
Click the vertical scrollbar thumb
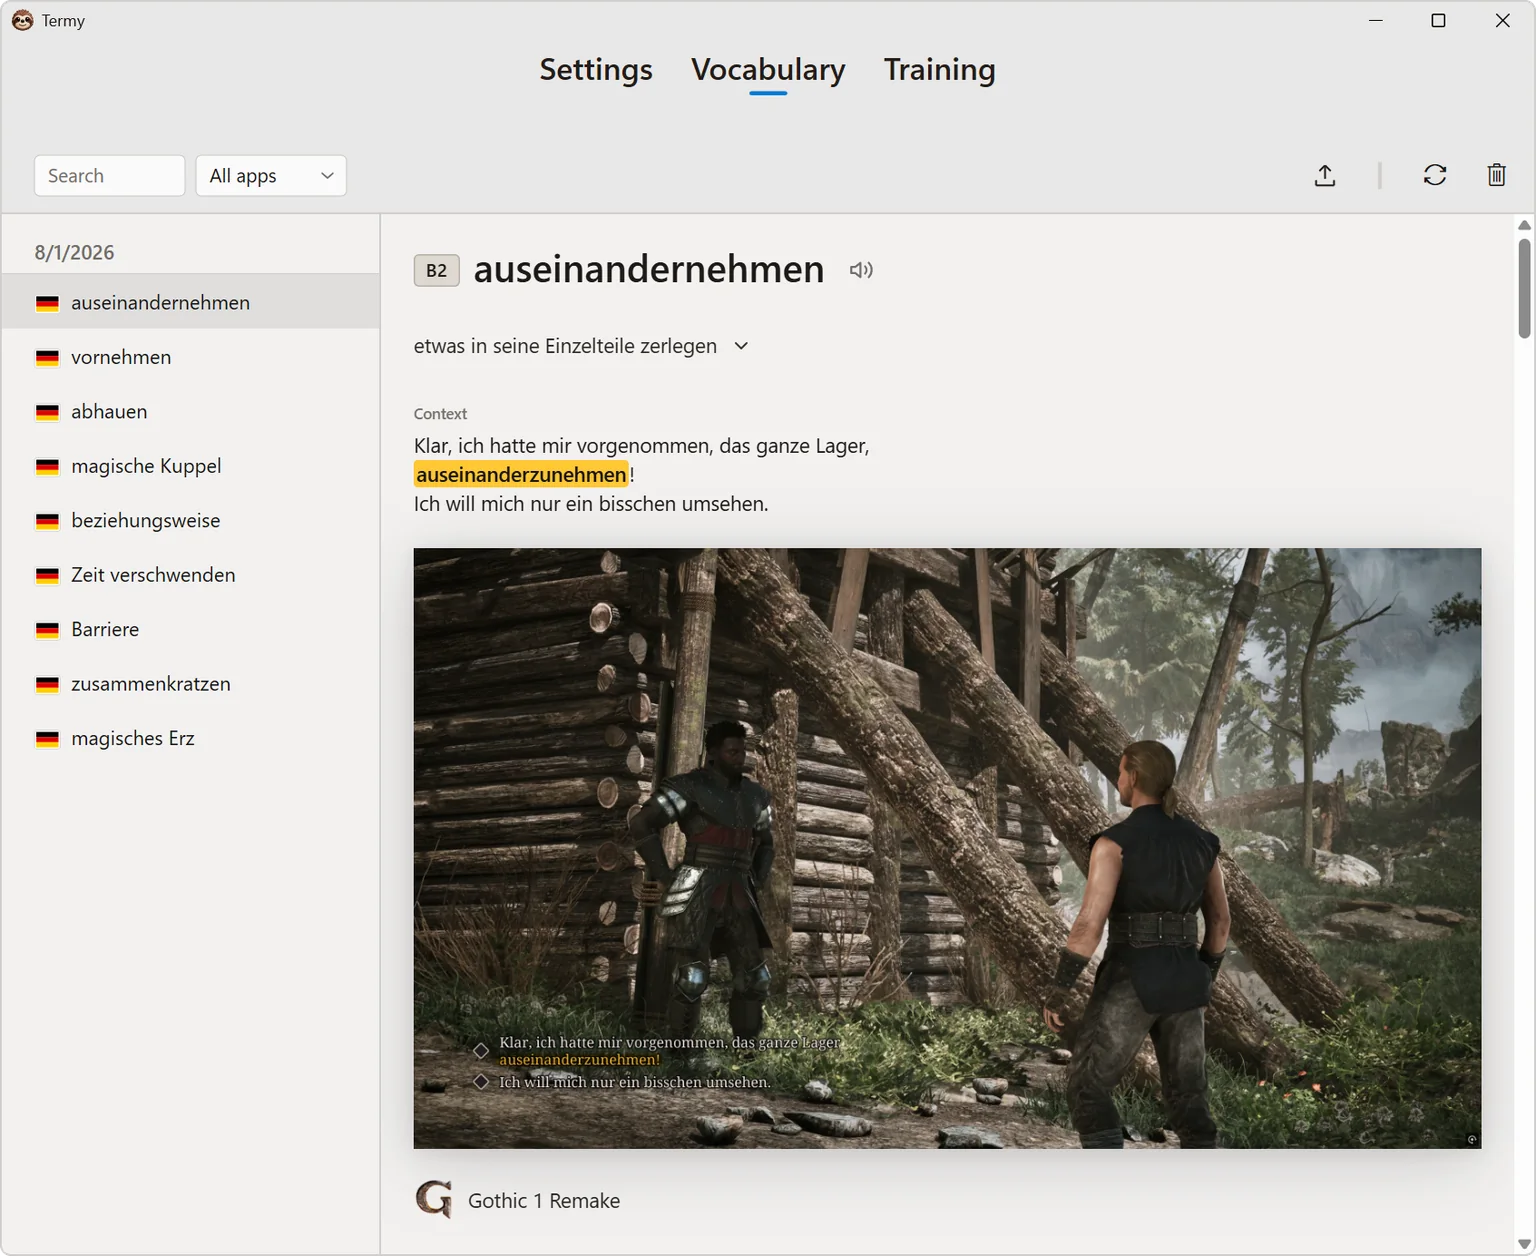click(1524, 288)
